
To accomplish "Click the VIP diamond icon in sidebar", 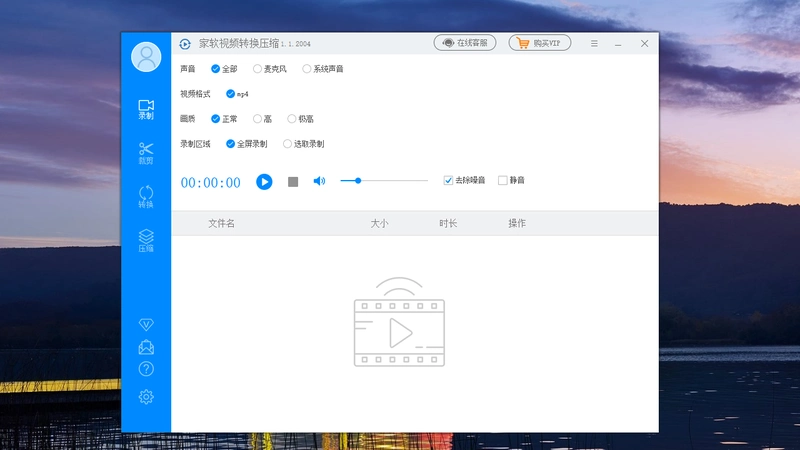I will [146, 324].
